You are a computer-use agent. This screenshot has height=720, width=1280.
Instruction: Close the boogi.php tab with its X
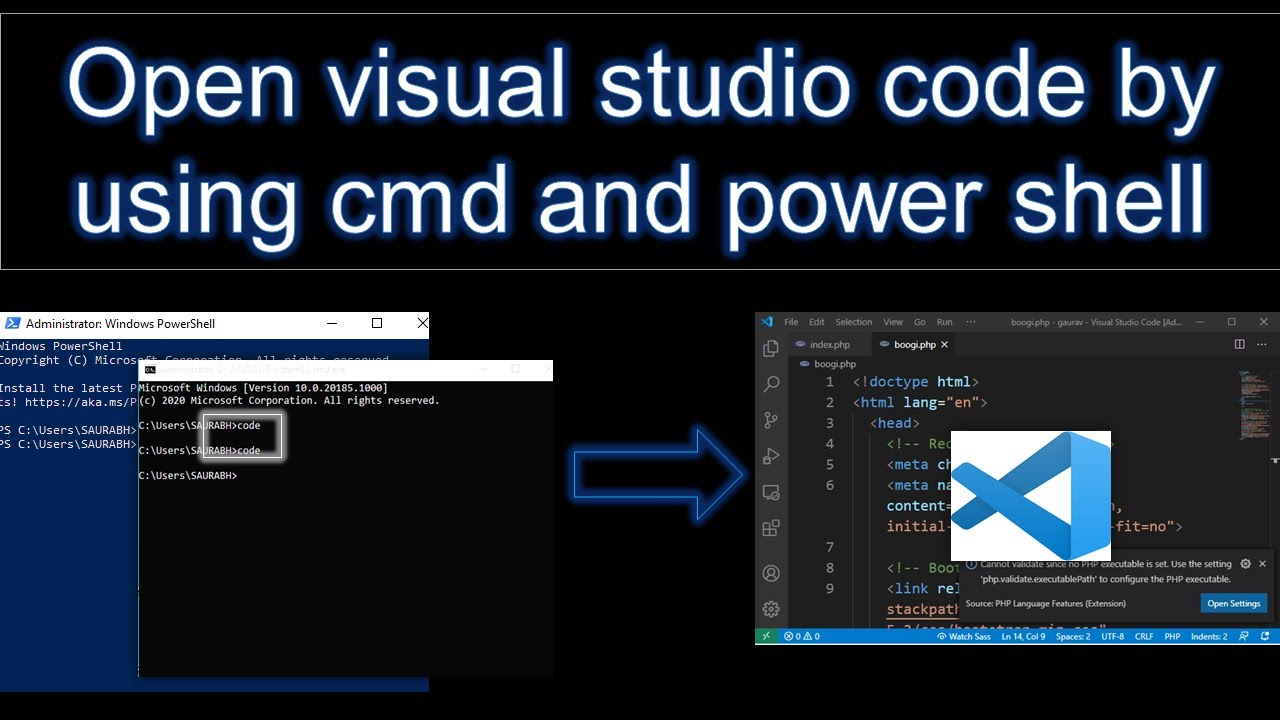pyautogui.click(x=944, y=344)
